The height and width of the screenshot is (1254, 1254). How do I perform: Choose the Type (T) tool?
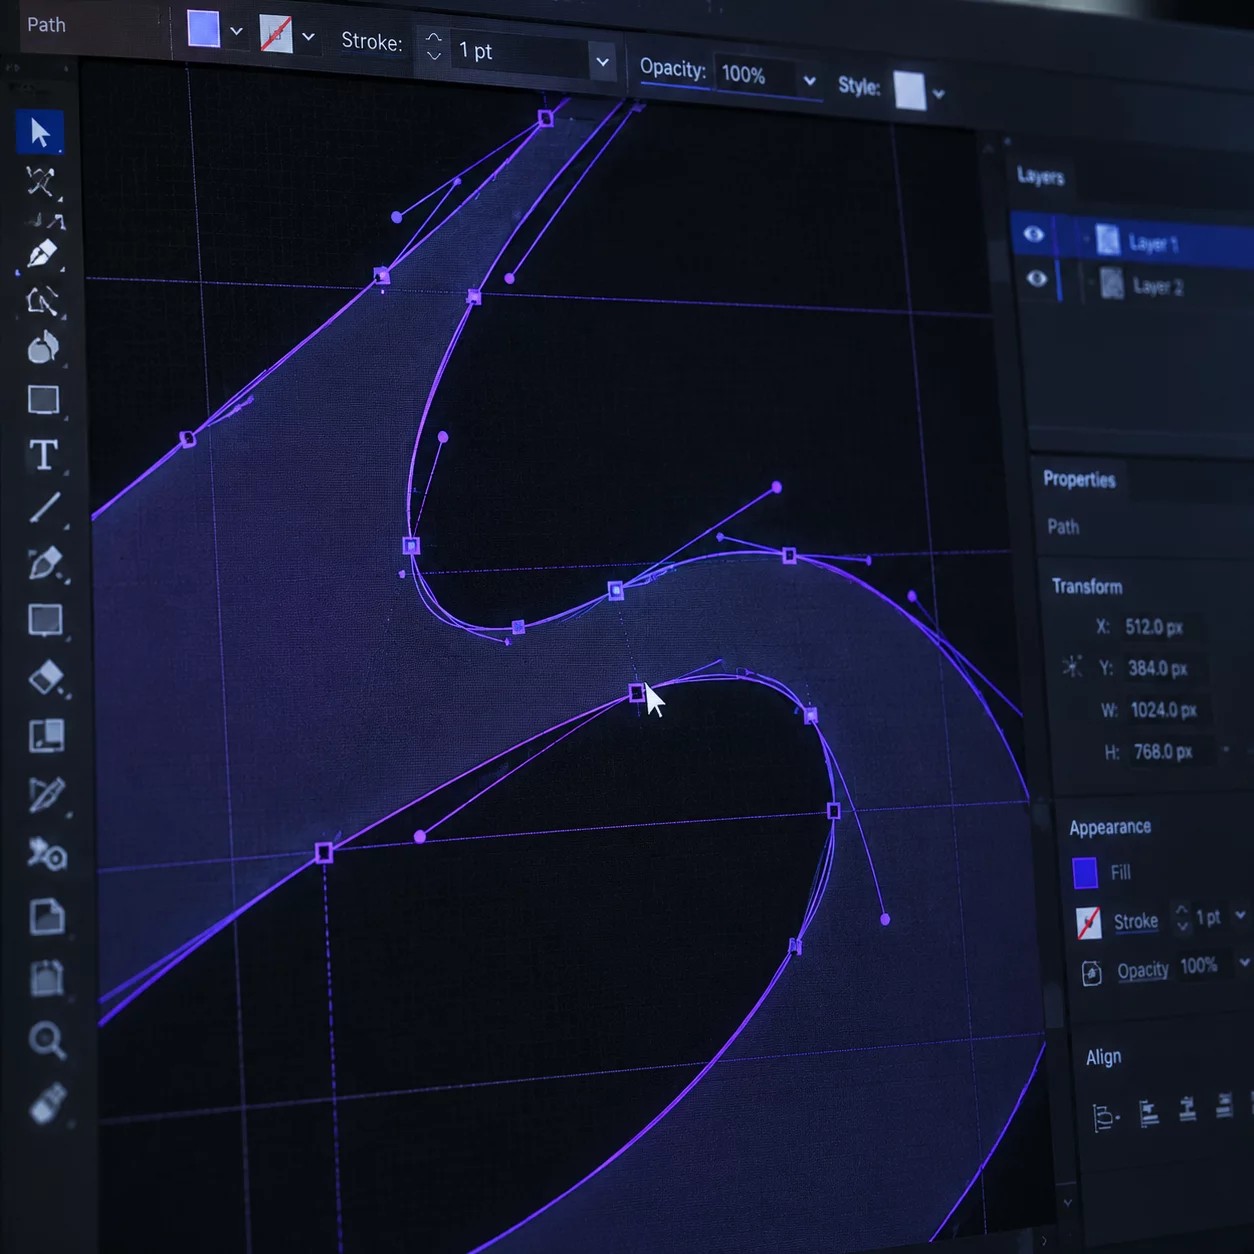(43, 455)
